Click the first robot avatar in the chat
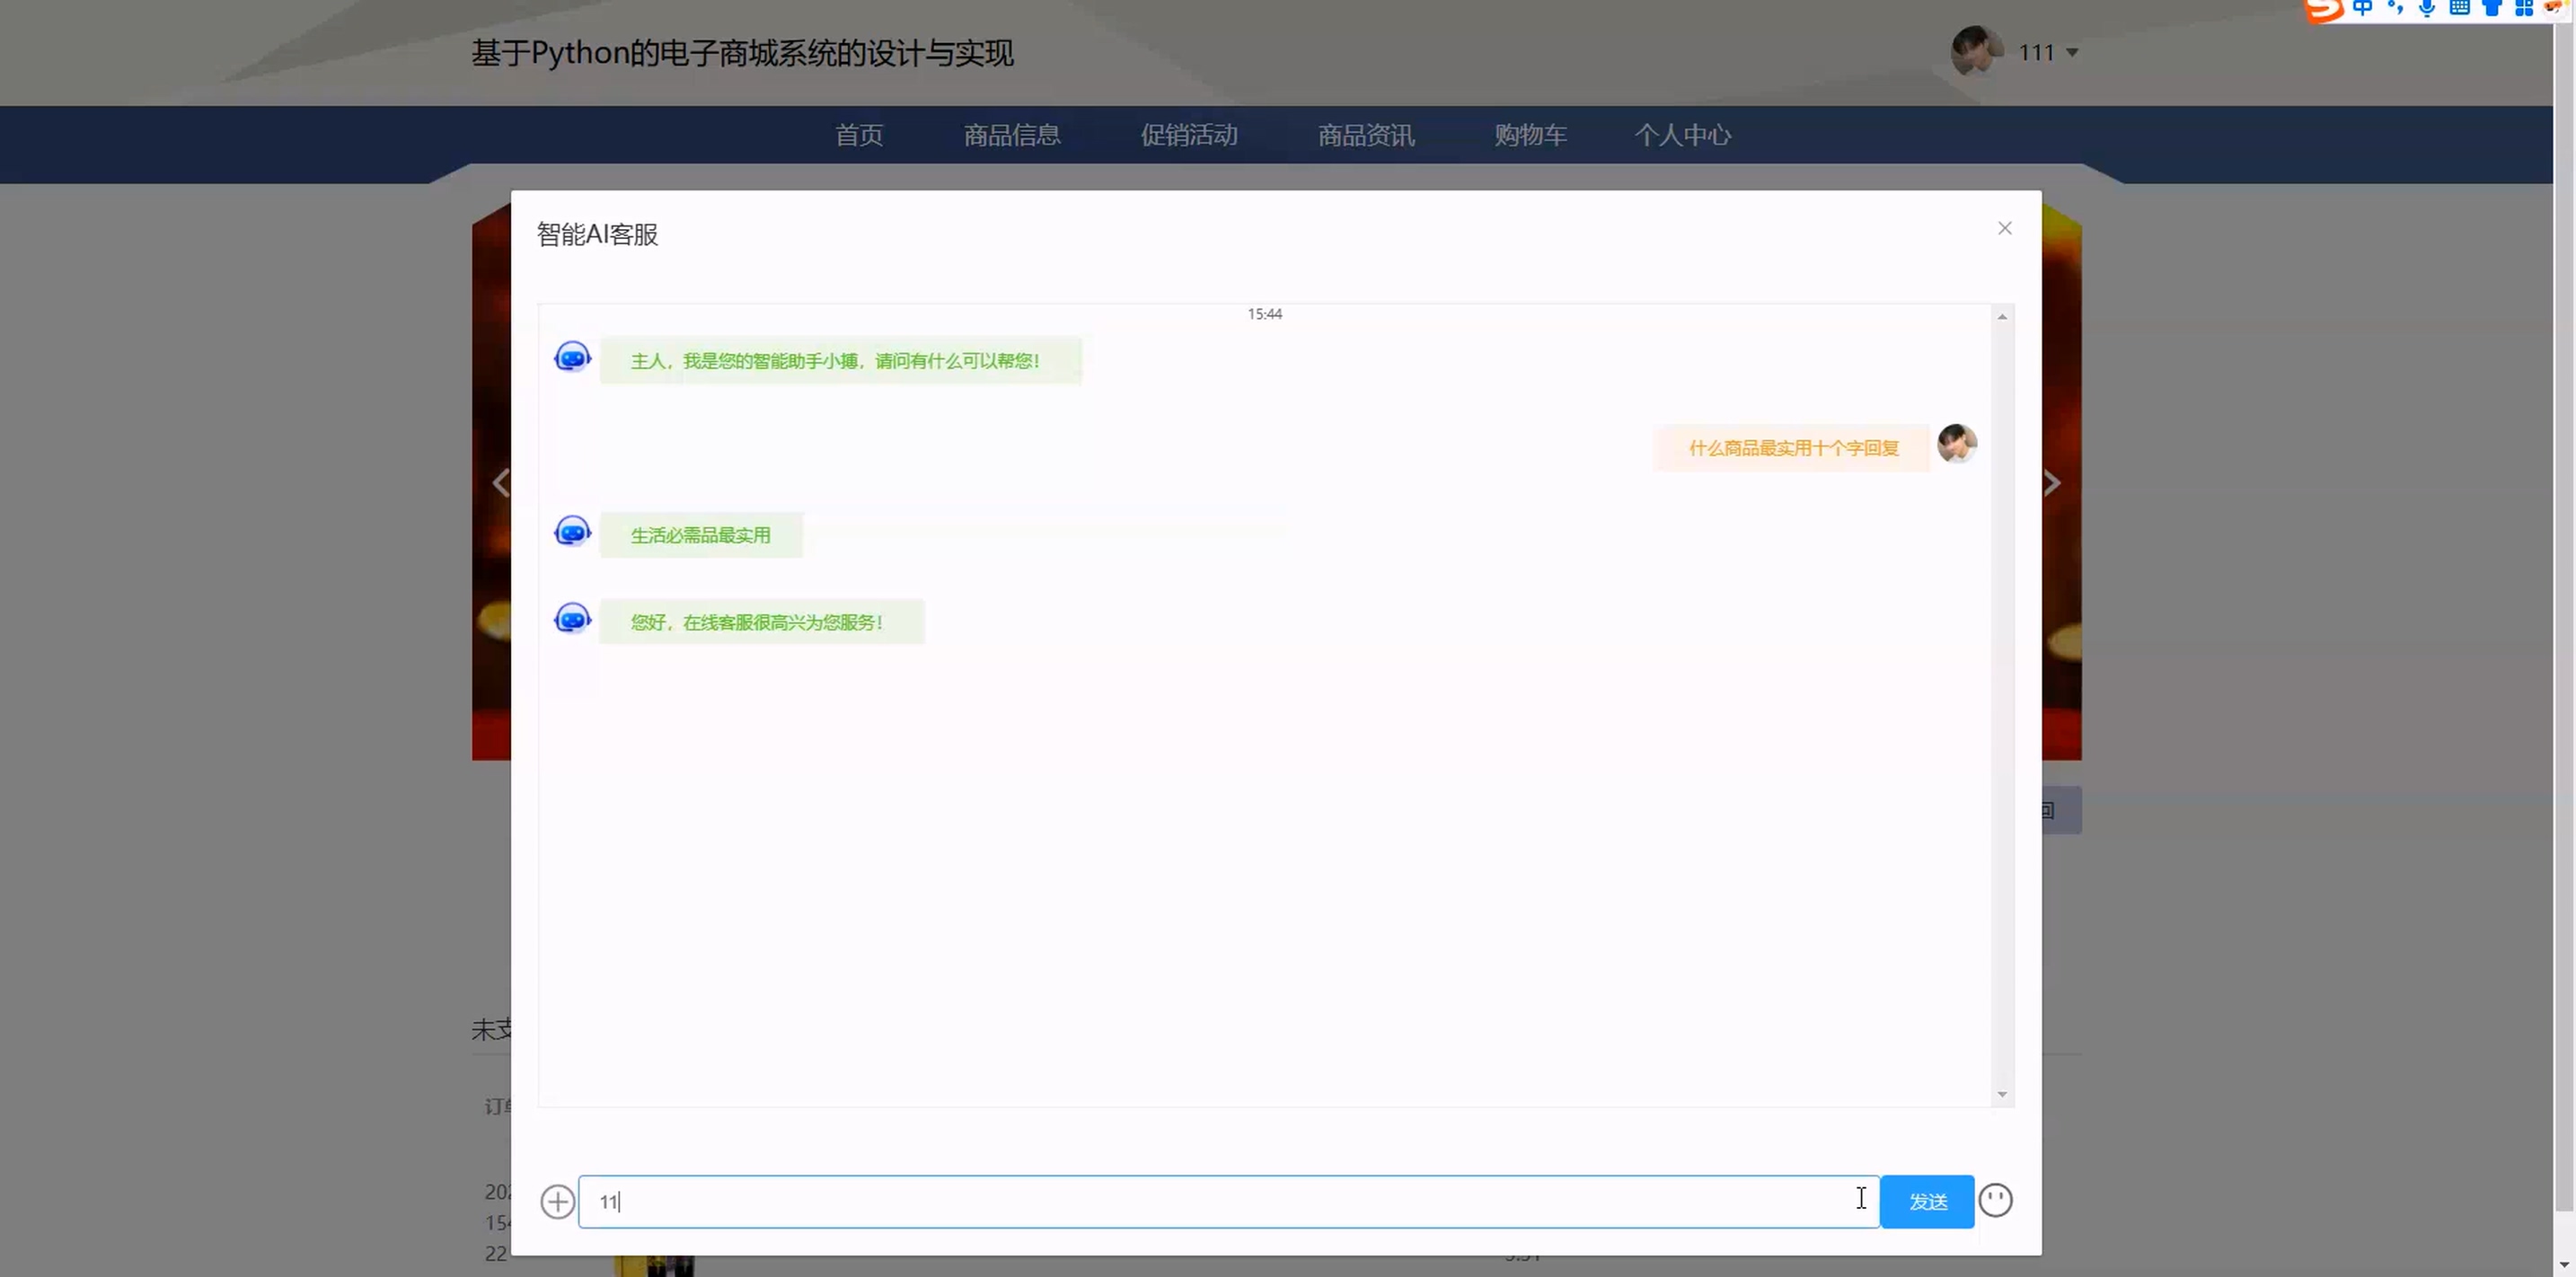 [572, 357]
